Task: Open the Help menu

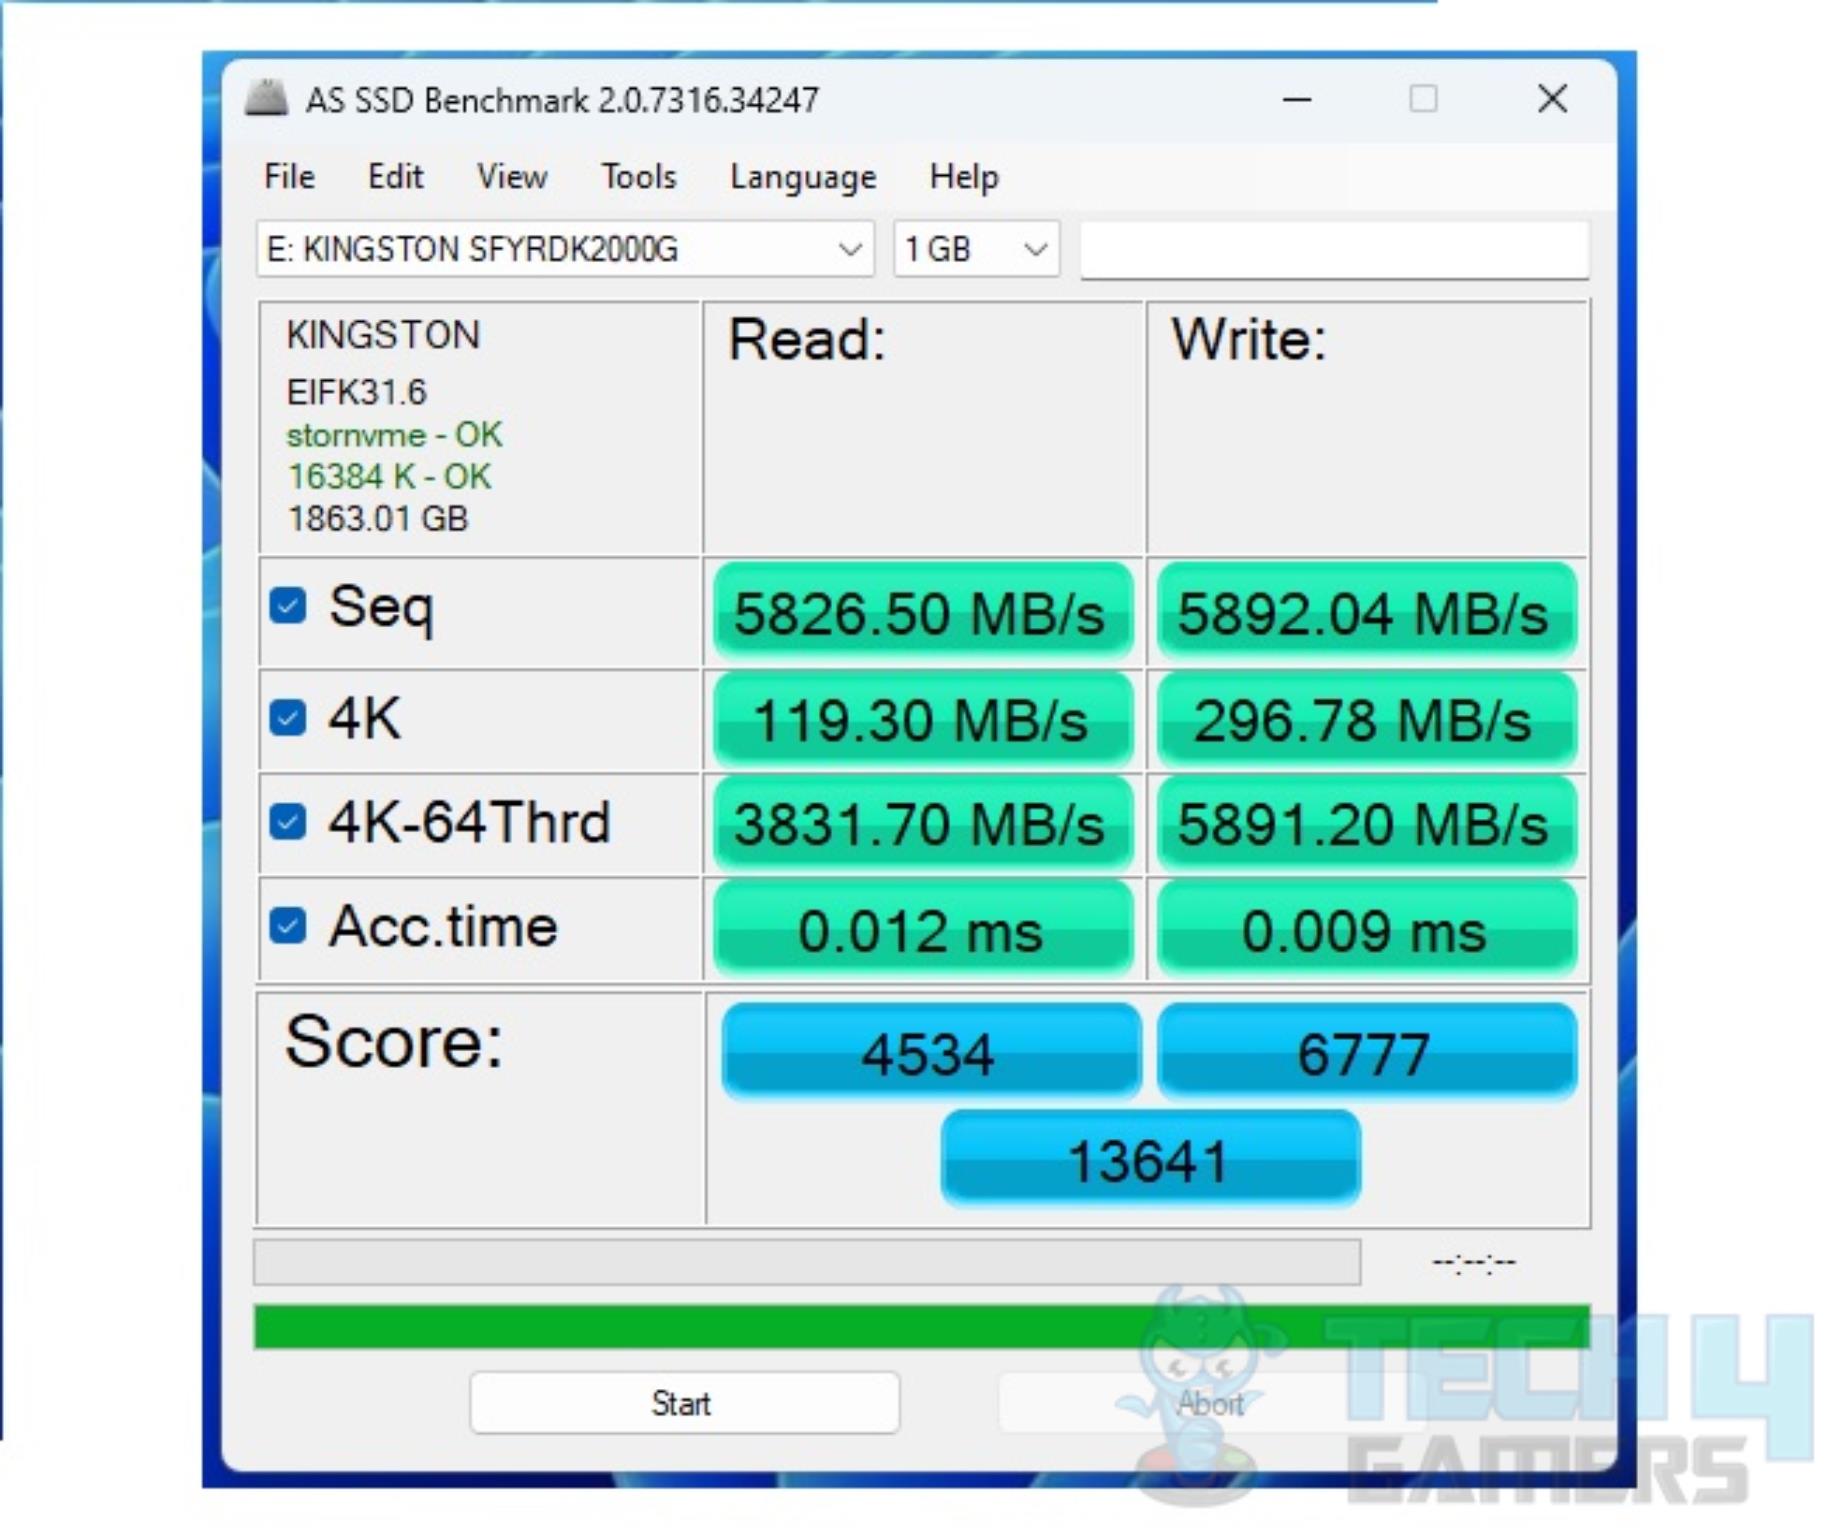Action: click(x=964, y=177)
